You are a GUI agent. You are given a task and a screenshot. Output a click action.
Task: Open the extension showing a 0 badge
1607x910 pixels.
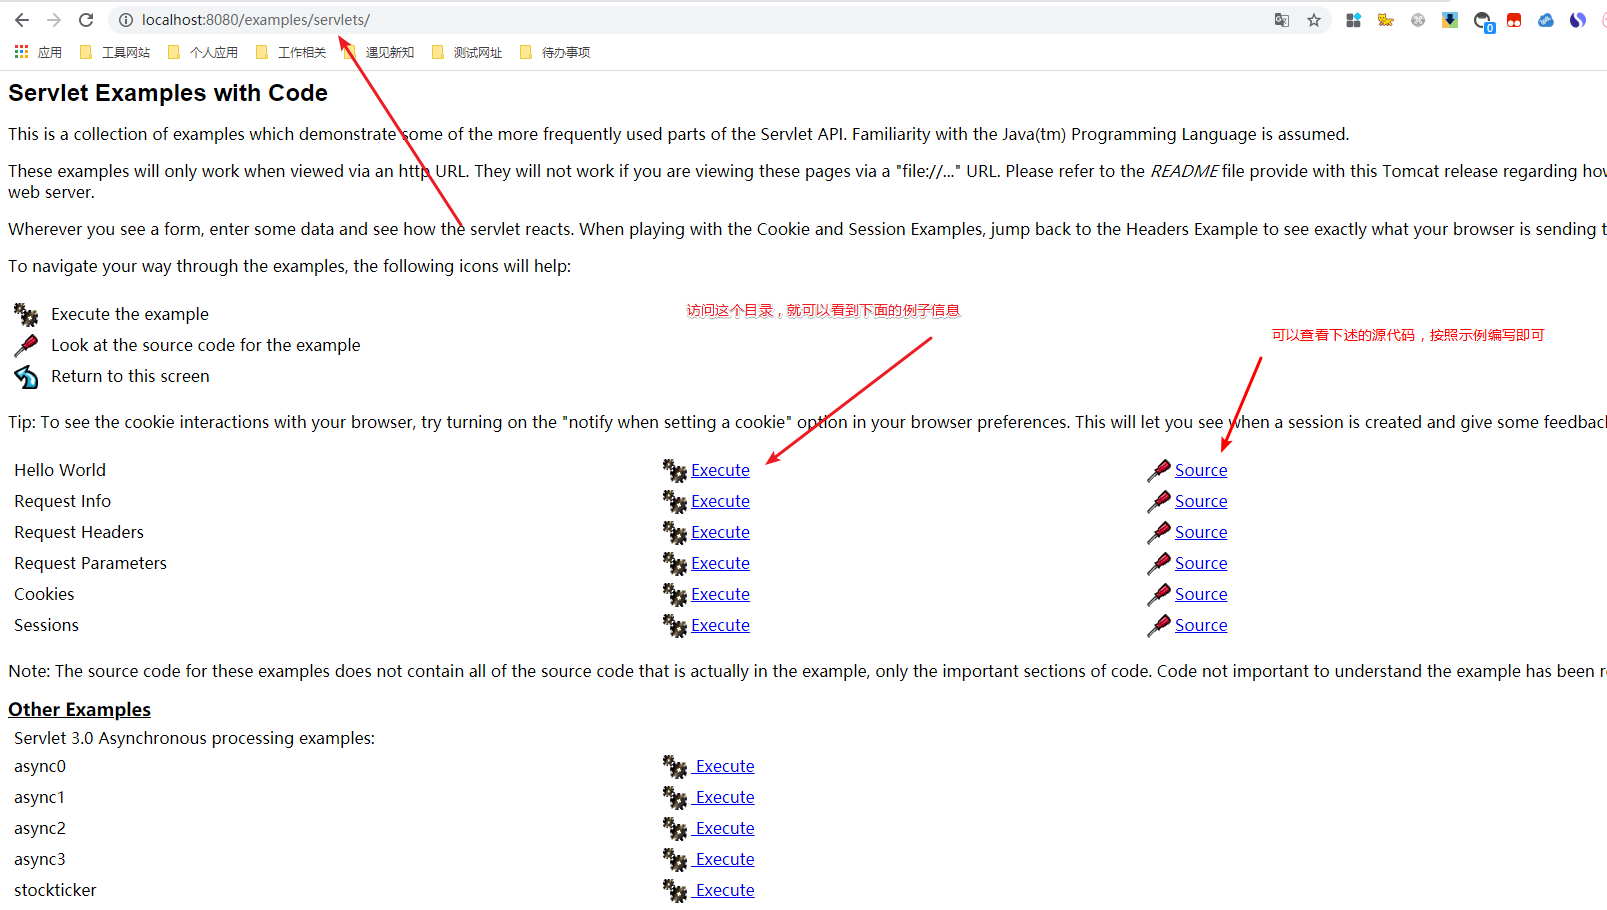pos(1482,21)
